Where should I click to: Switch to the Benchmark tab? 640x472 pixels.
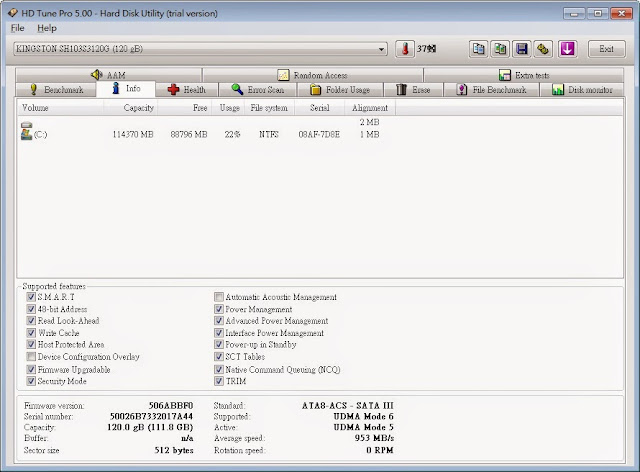(56, 89)
